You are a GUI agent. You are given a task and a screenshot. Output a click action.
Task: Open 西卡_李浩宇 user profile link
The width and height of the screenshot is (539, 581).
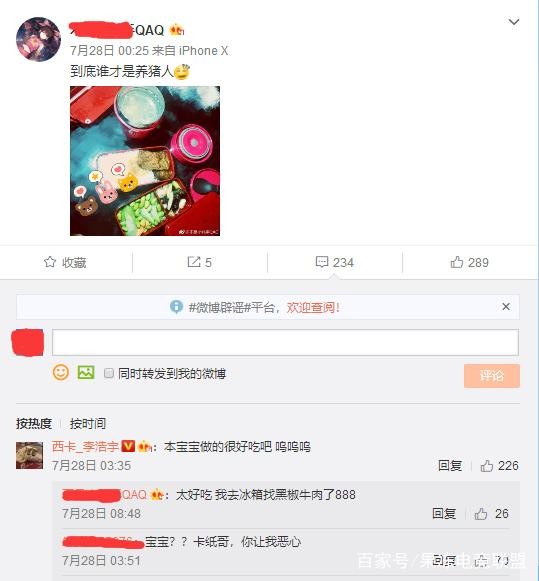pyautogui.click(x=85, y=446)
